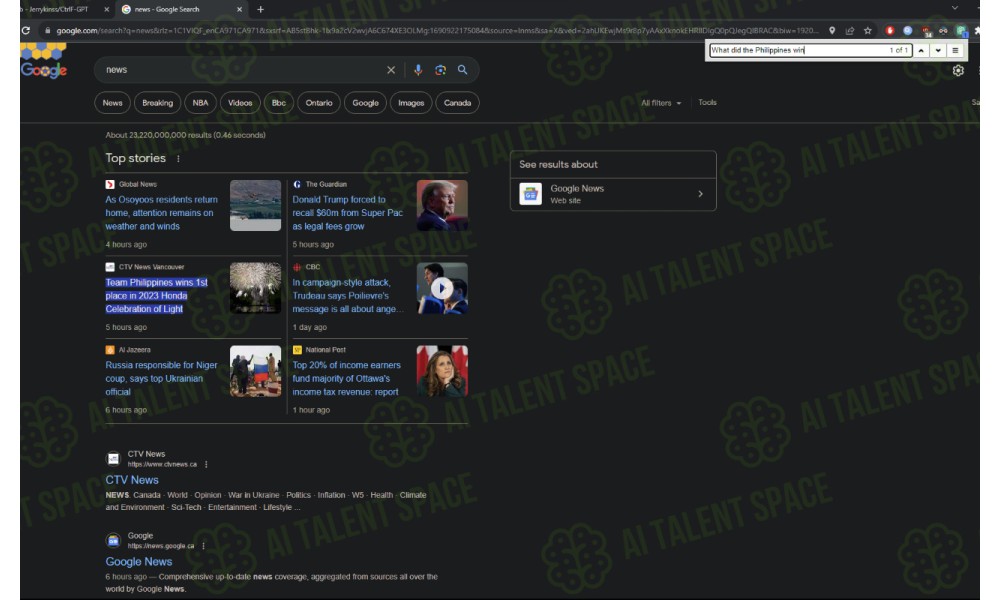This screenshot has height=600, width=1000.
Task: Open the Google News result three-dot menu
Action: (203, 546)
